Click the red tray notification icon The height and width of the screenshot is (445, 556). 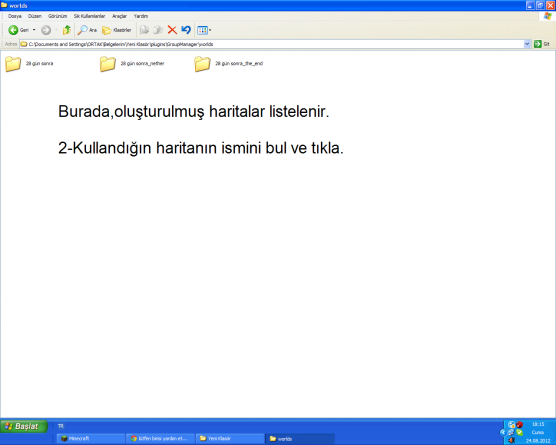click(519, 424)
